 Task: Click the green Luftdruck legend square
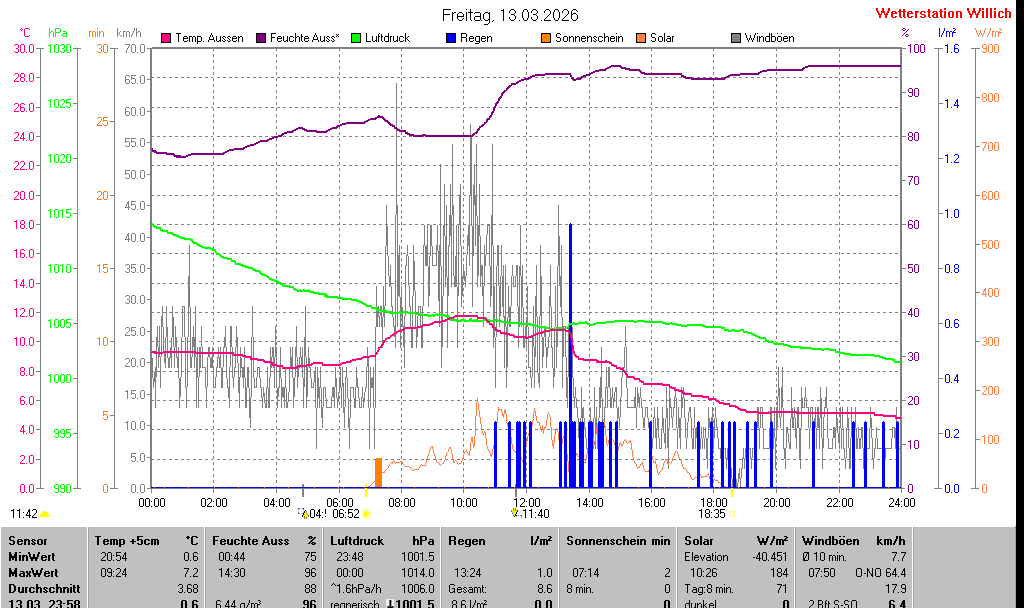click(x=356, y=38)
